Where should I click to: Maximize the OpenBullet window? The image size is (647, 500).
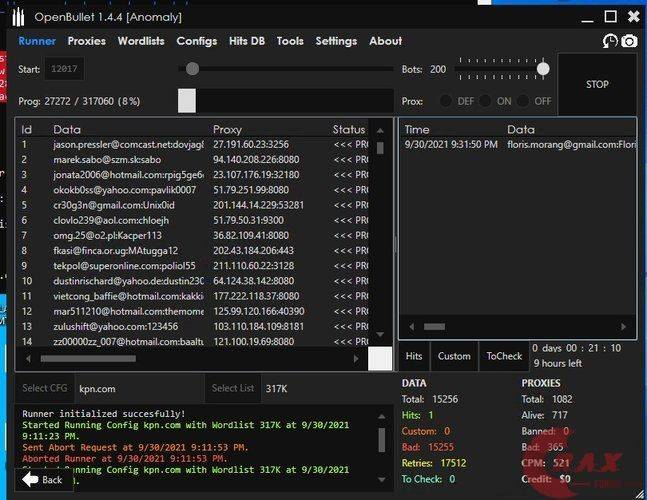611,16
